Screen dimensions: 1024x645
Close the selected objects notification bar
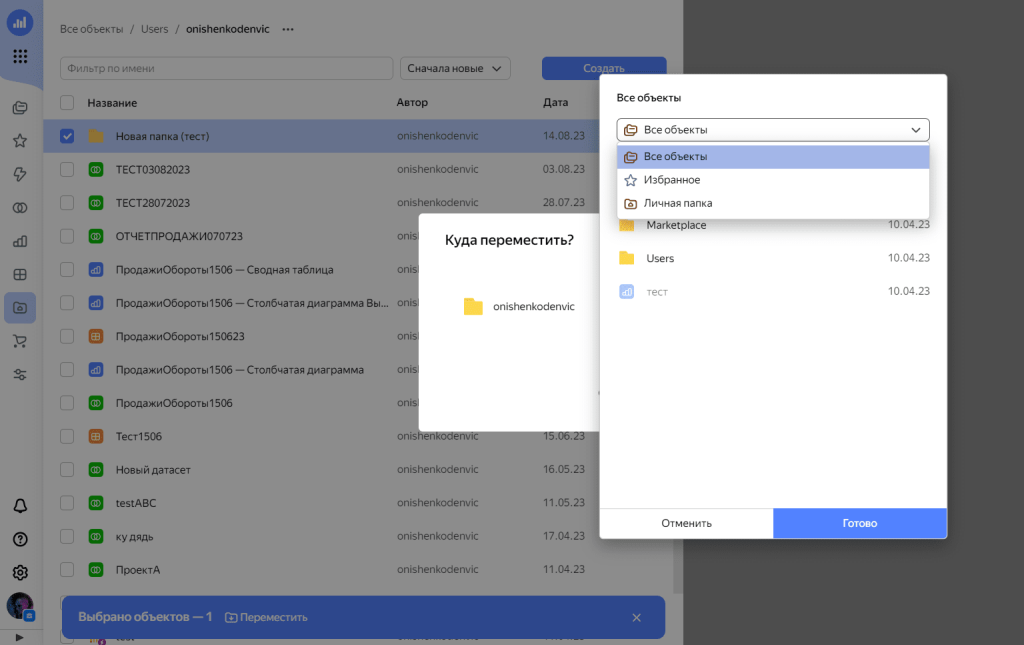636,618
